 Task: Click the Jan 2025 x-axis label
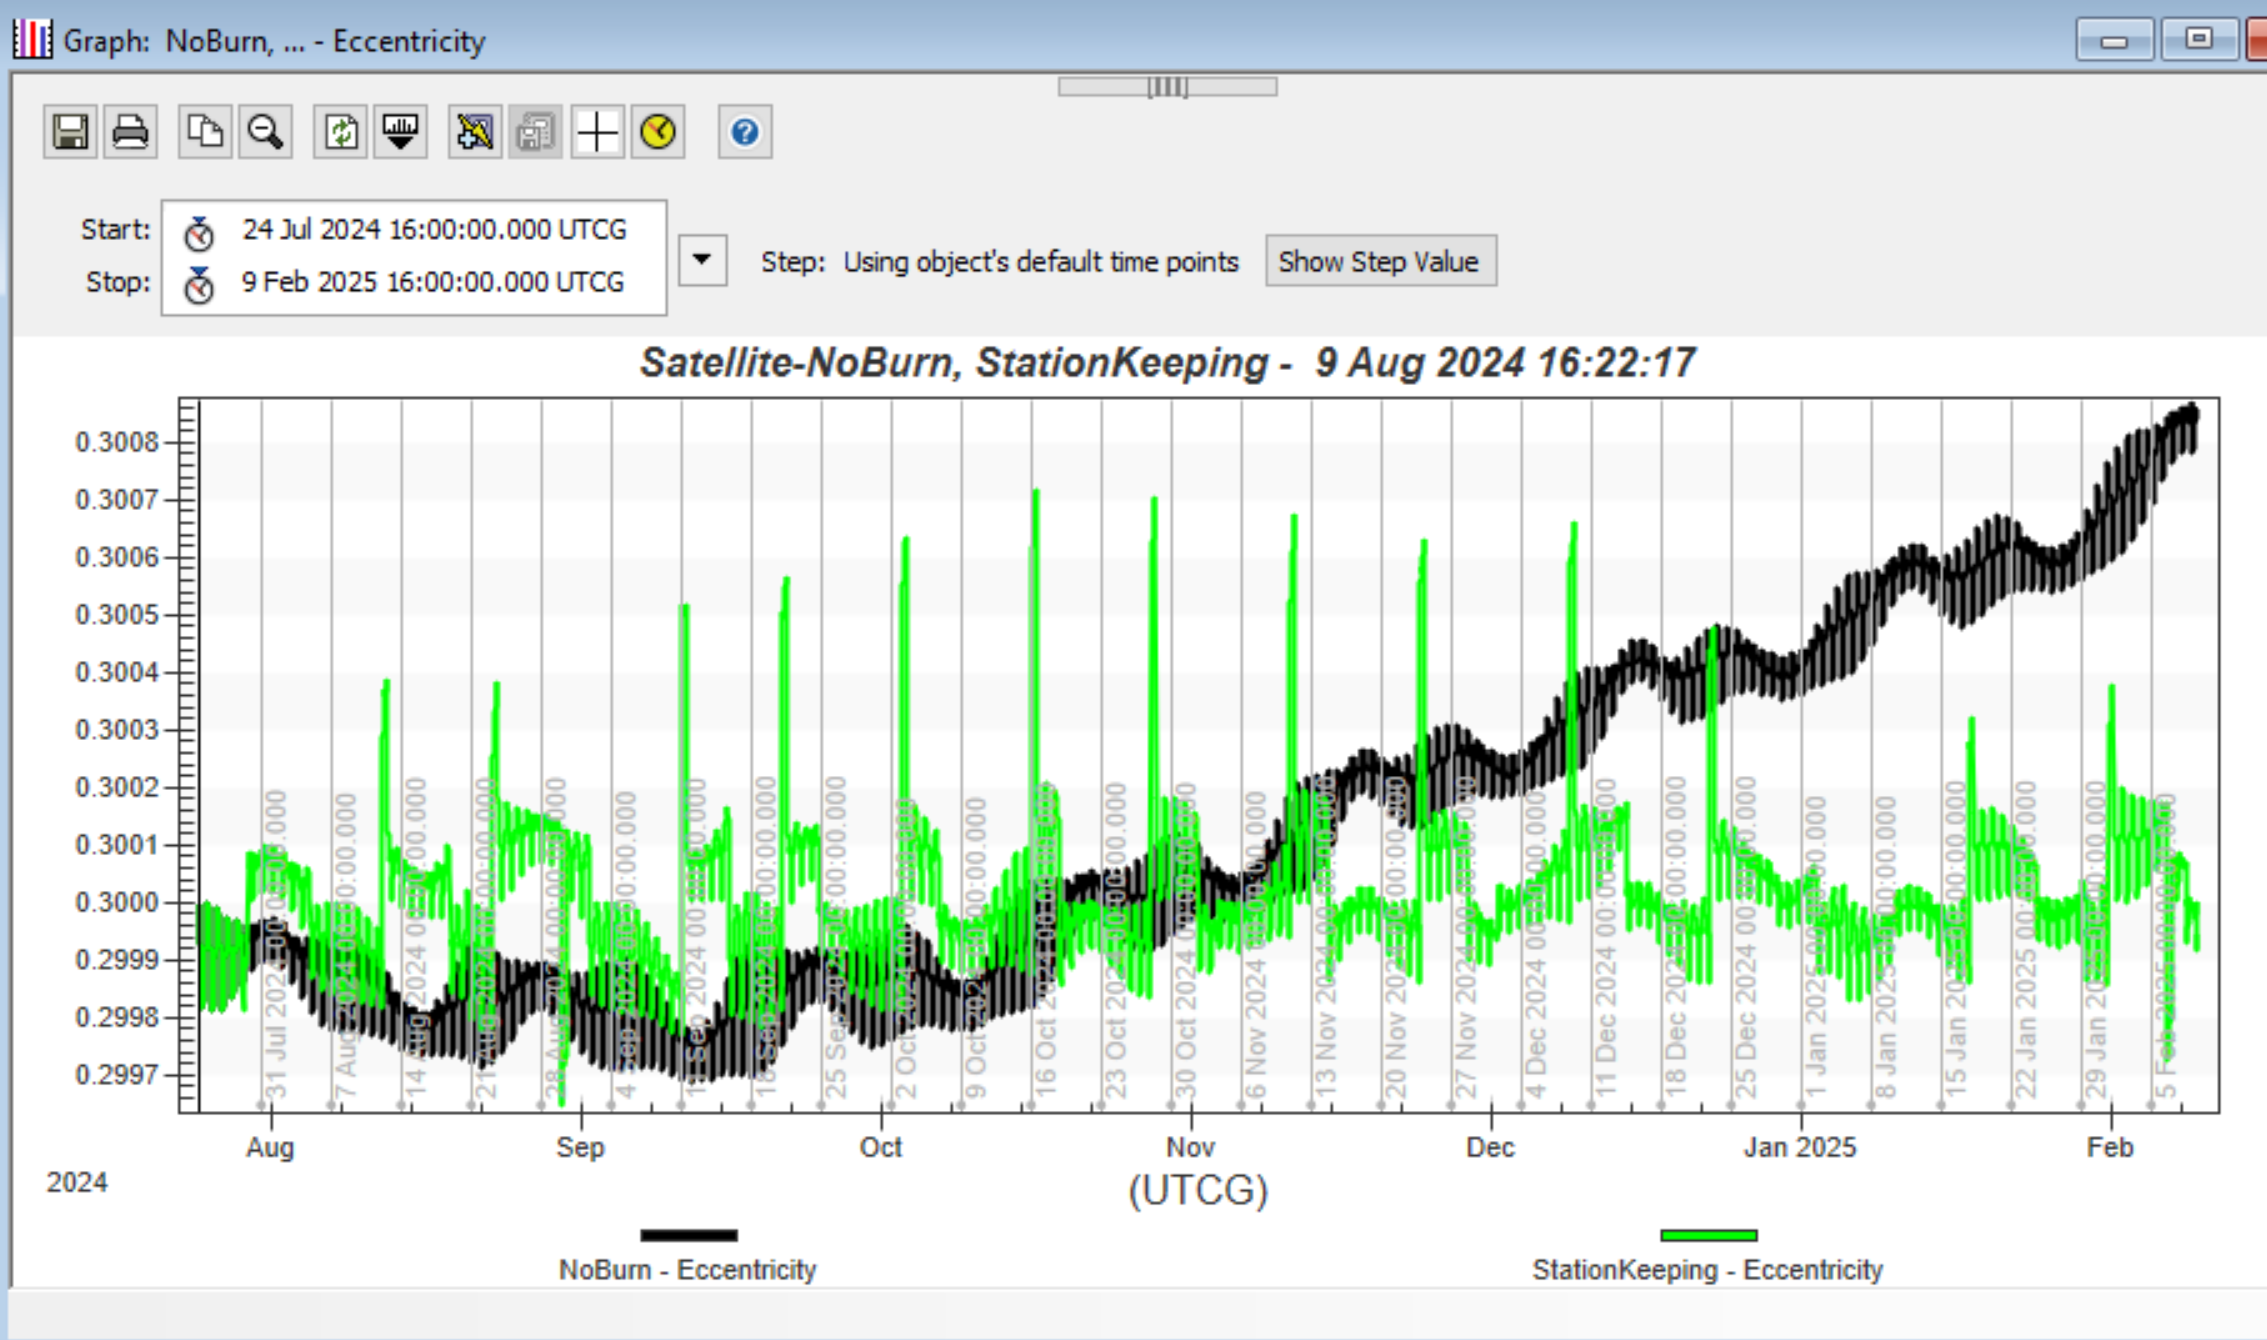1800,1147
